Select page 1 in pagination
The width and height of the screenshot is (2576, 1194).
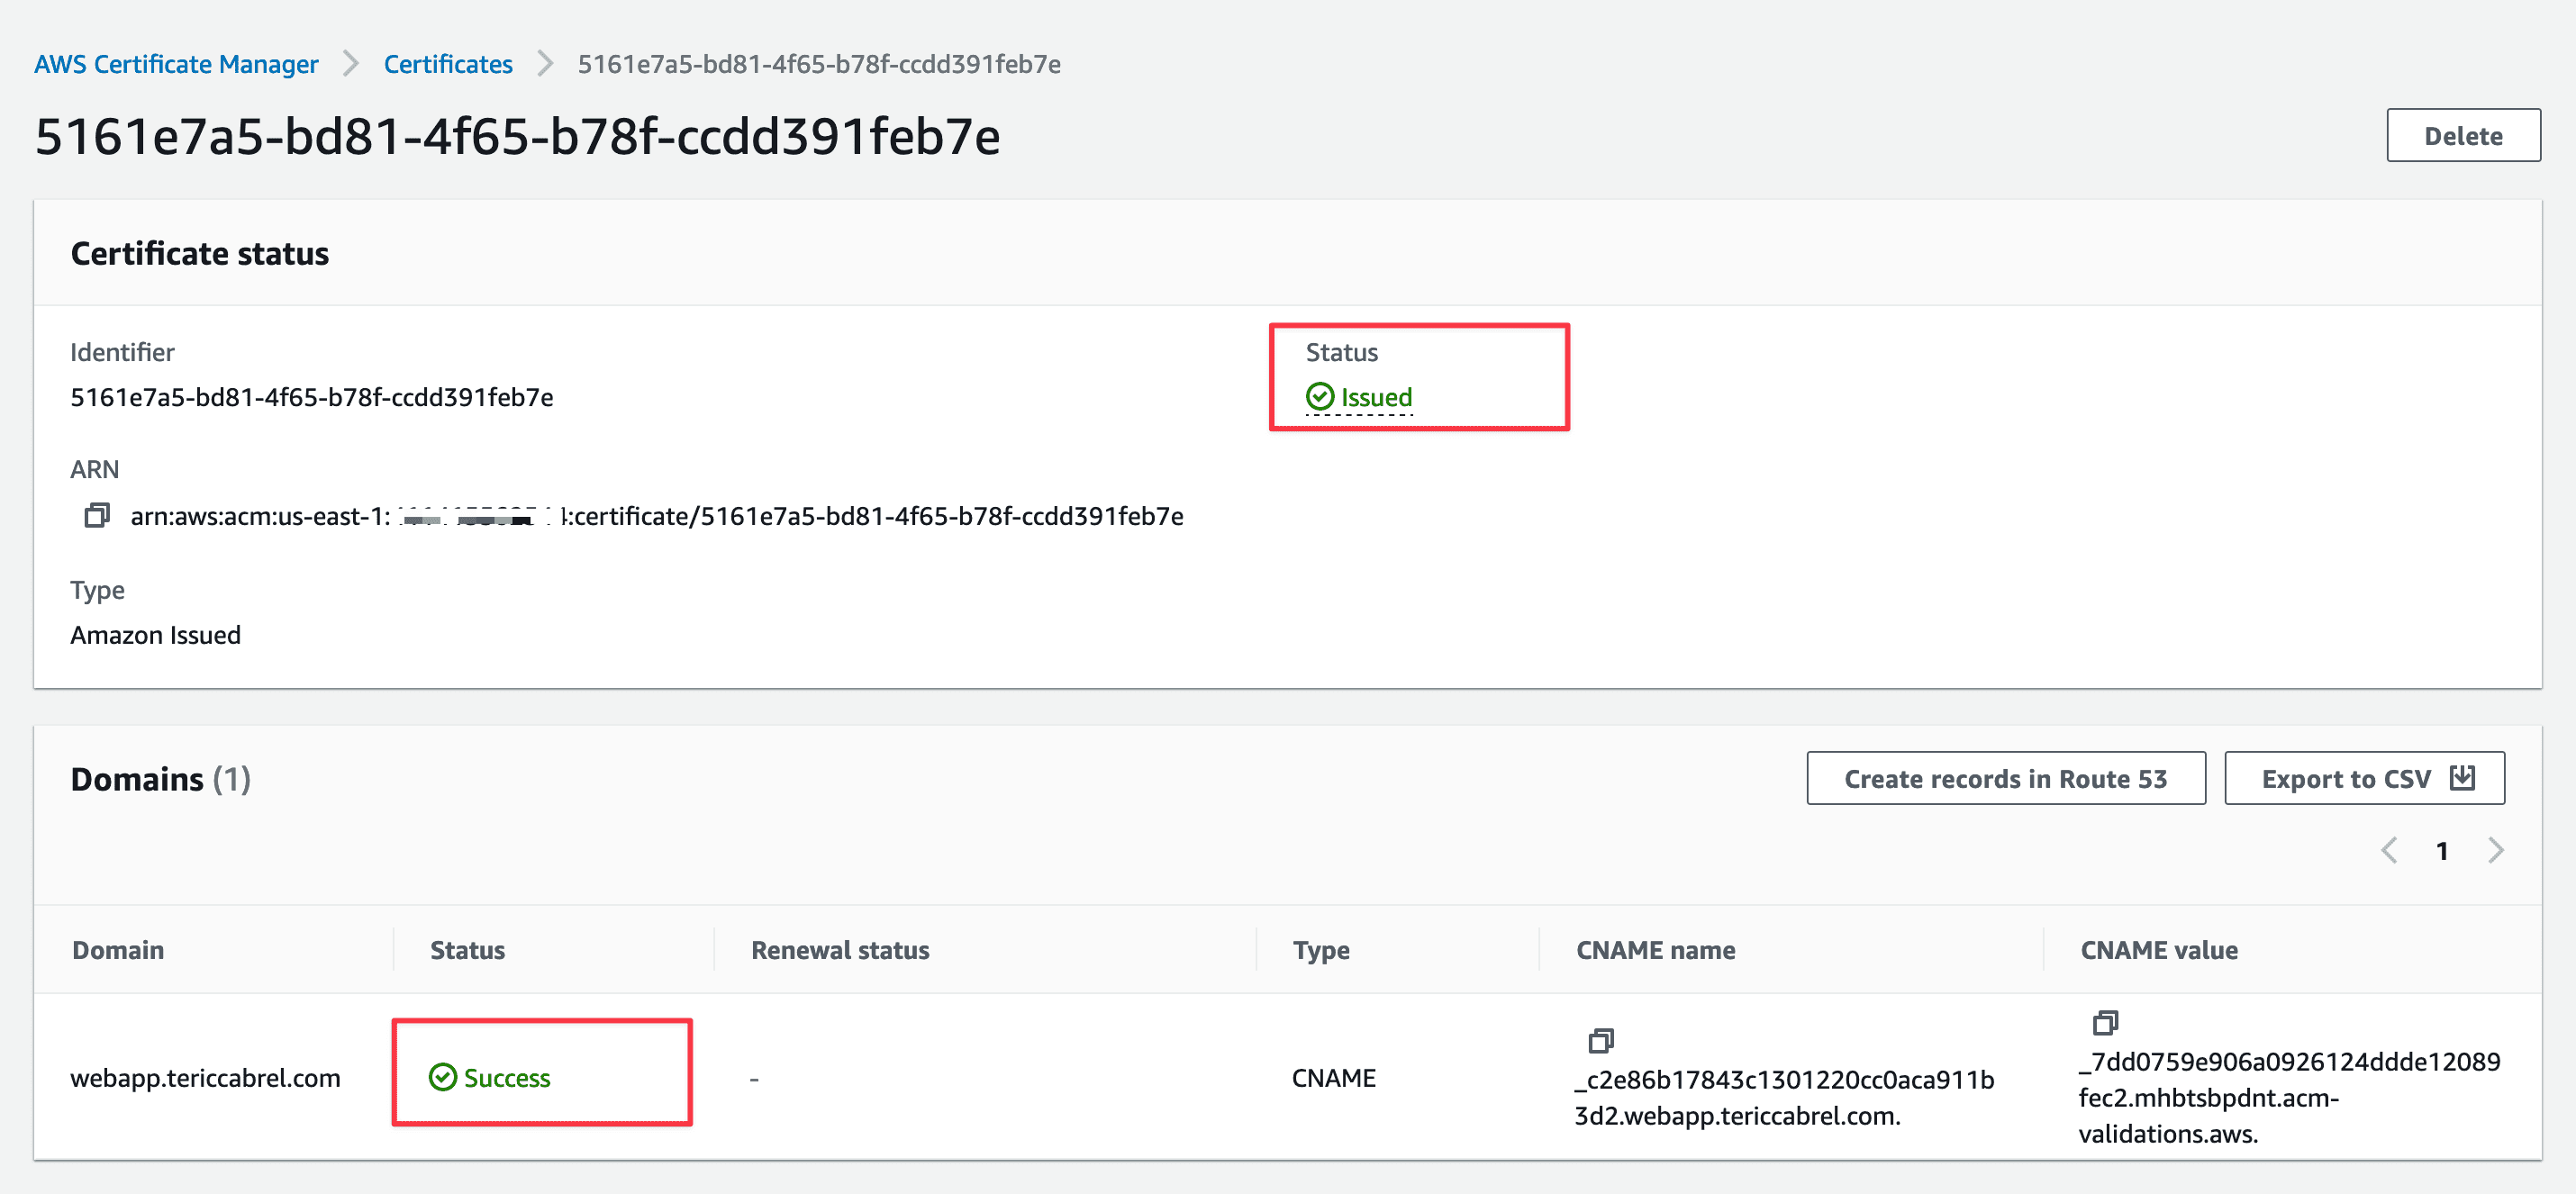click(x=2442, y=850)
